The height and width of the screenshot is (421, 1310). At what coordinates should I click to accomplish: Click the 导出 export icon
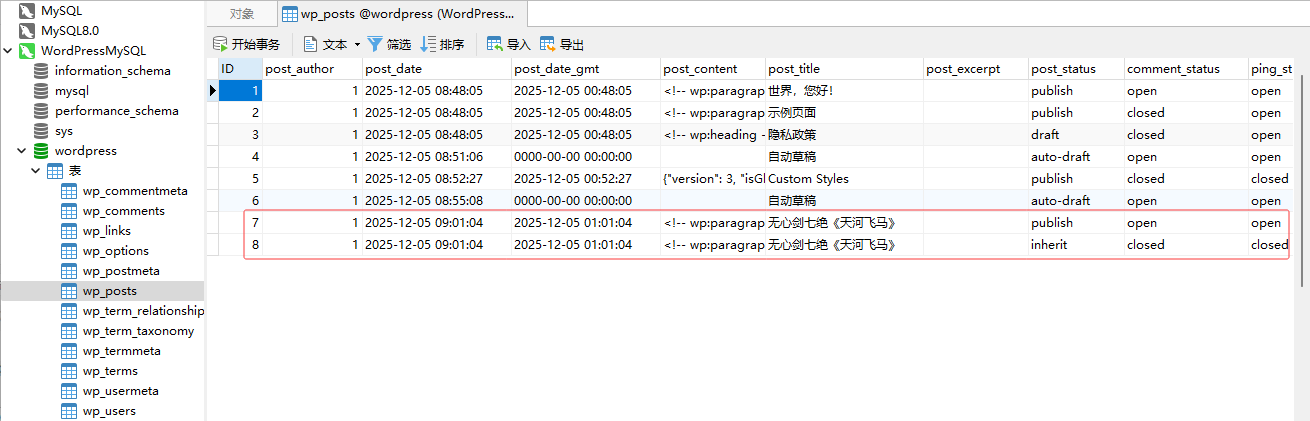click(547, 44)
